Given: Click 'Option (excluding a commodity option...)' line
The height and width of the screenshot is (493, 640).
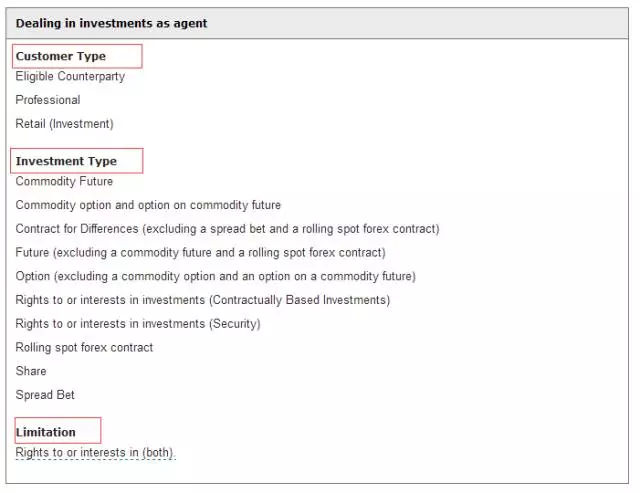Looking at the screenshot, I should tap(216, 276).
